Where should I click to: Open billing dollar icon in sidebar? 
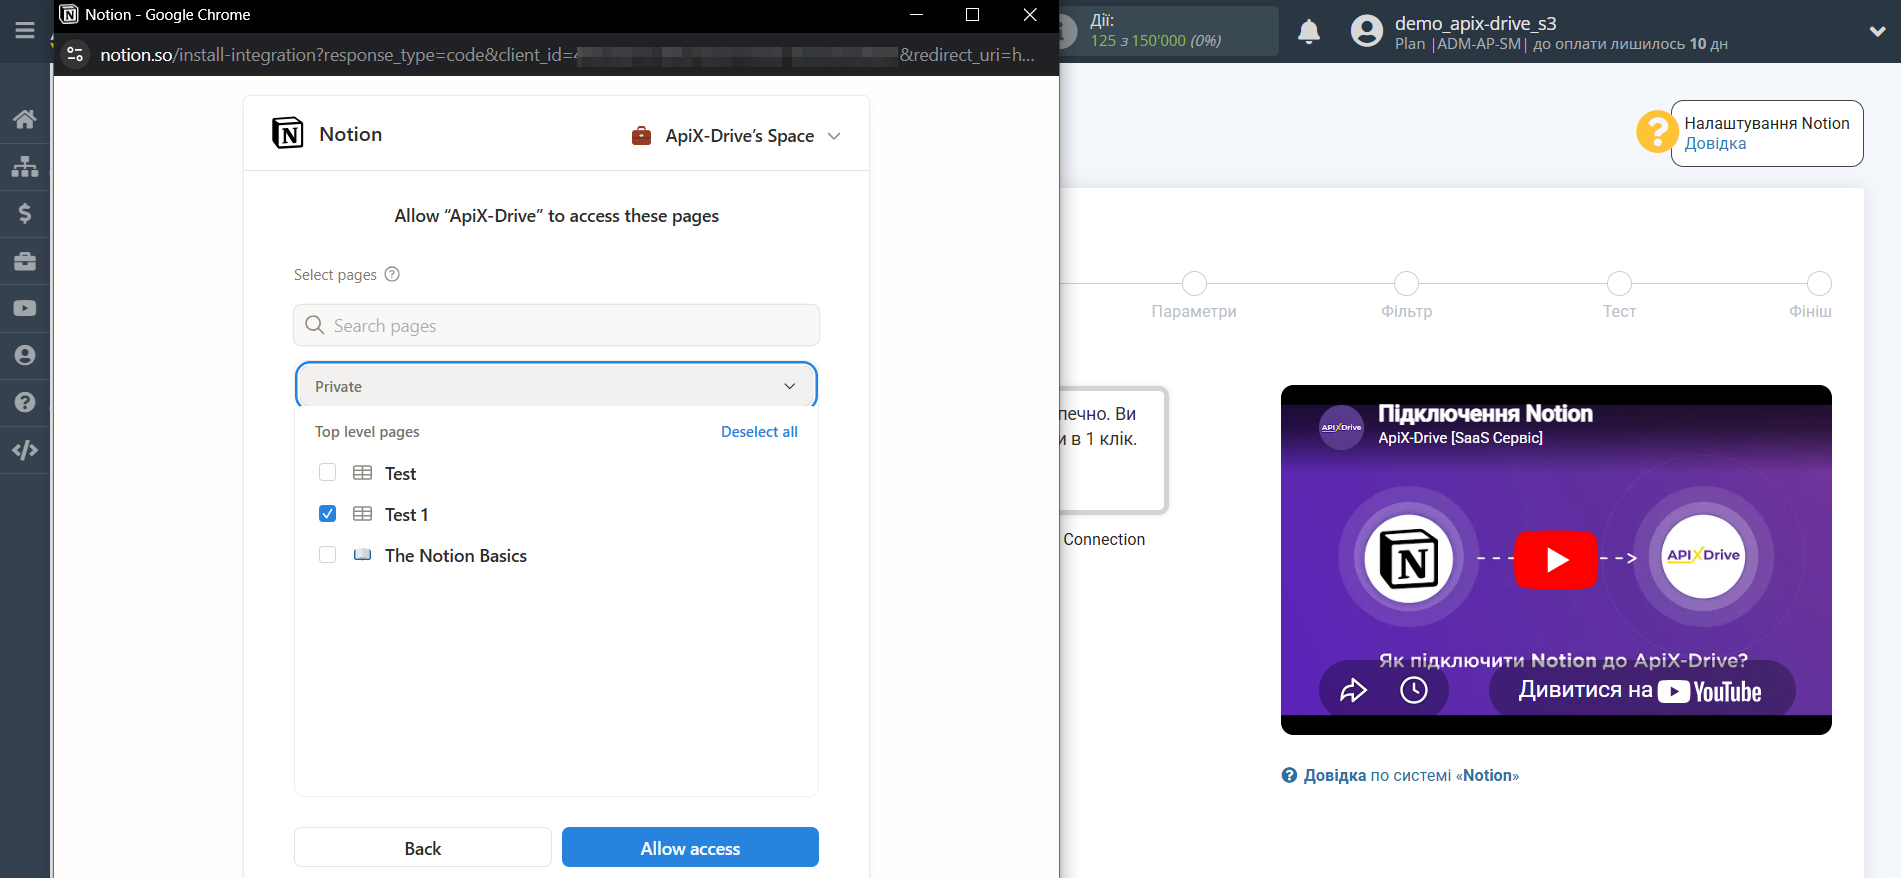25,213
